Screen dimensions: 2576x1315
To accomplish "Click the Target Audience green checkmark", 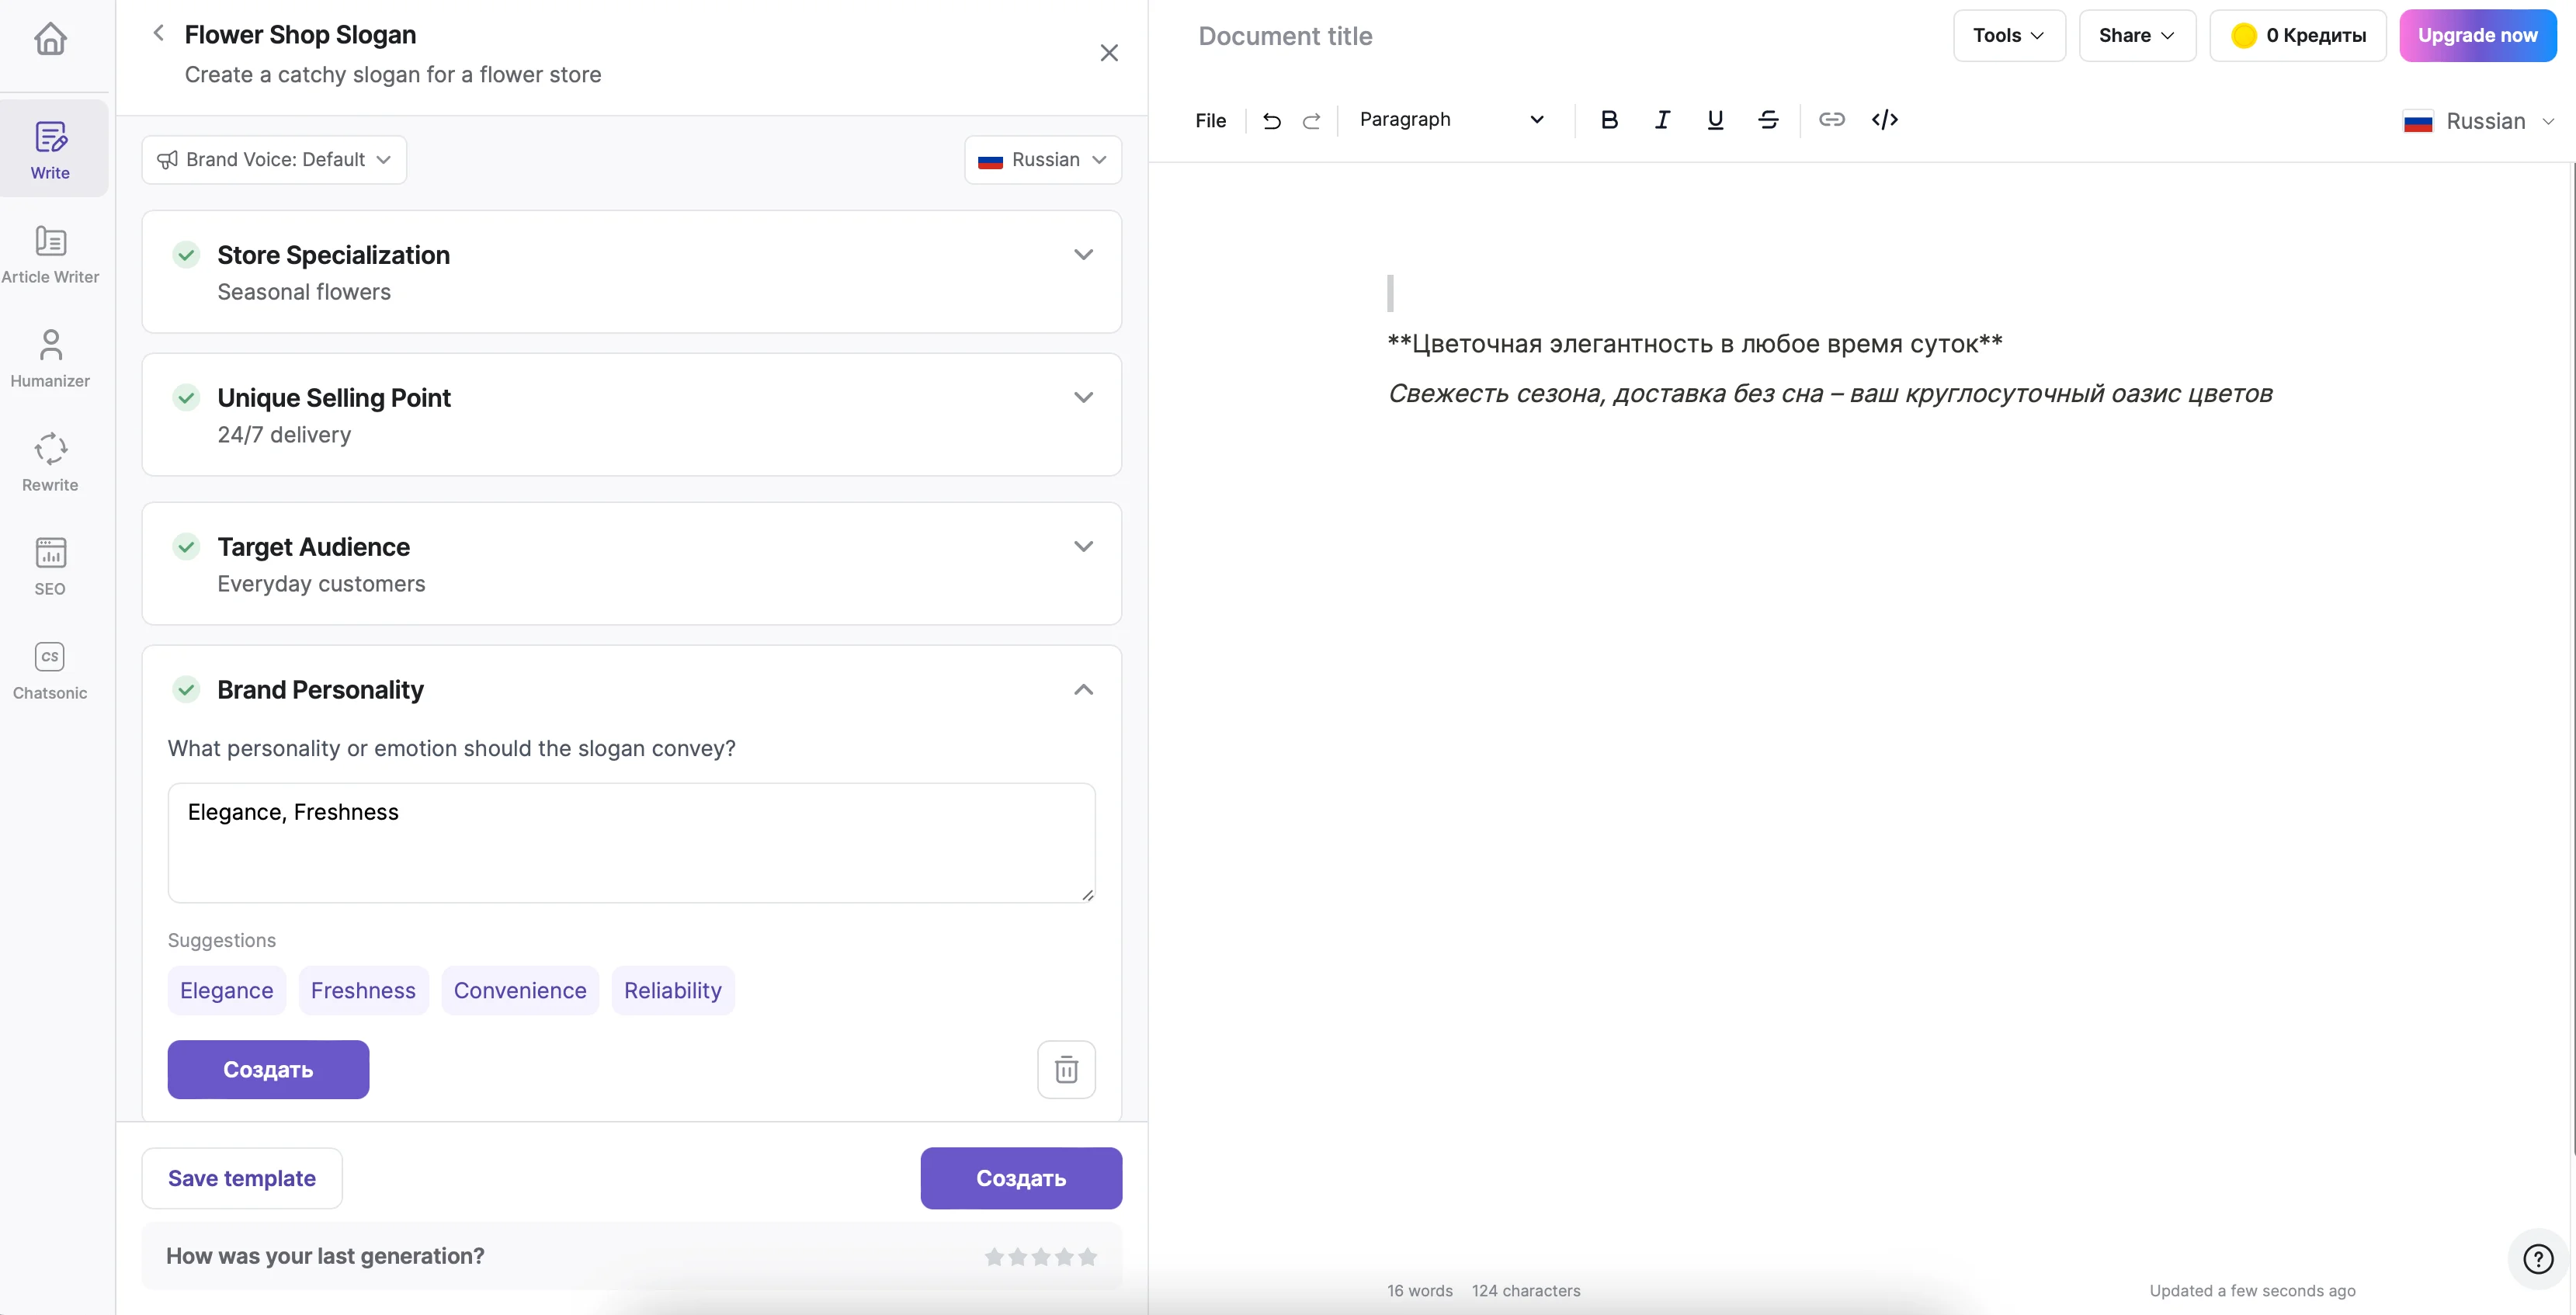I will point(186,547).
